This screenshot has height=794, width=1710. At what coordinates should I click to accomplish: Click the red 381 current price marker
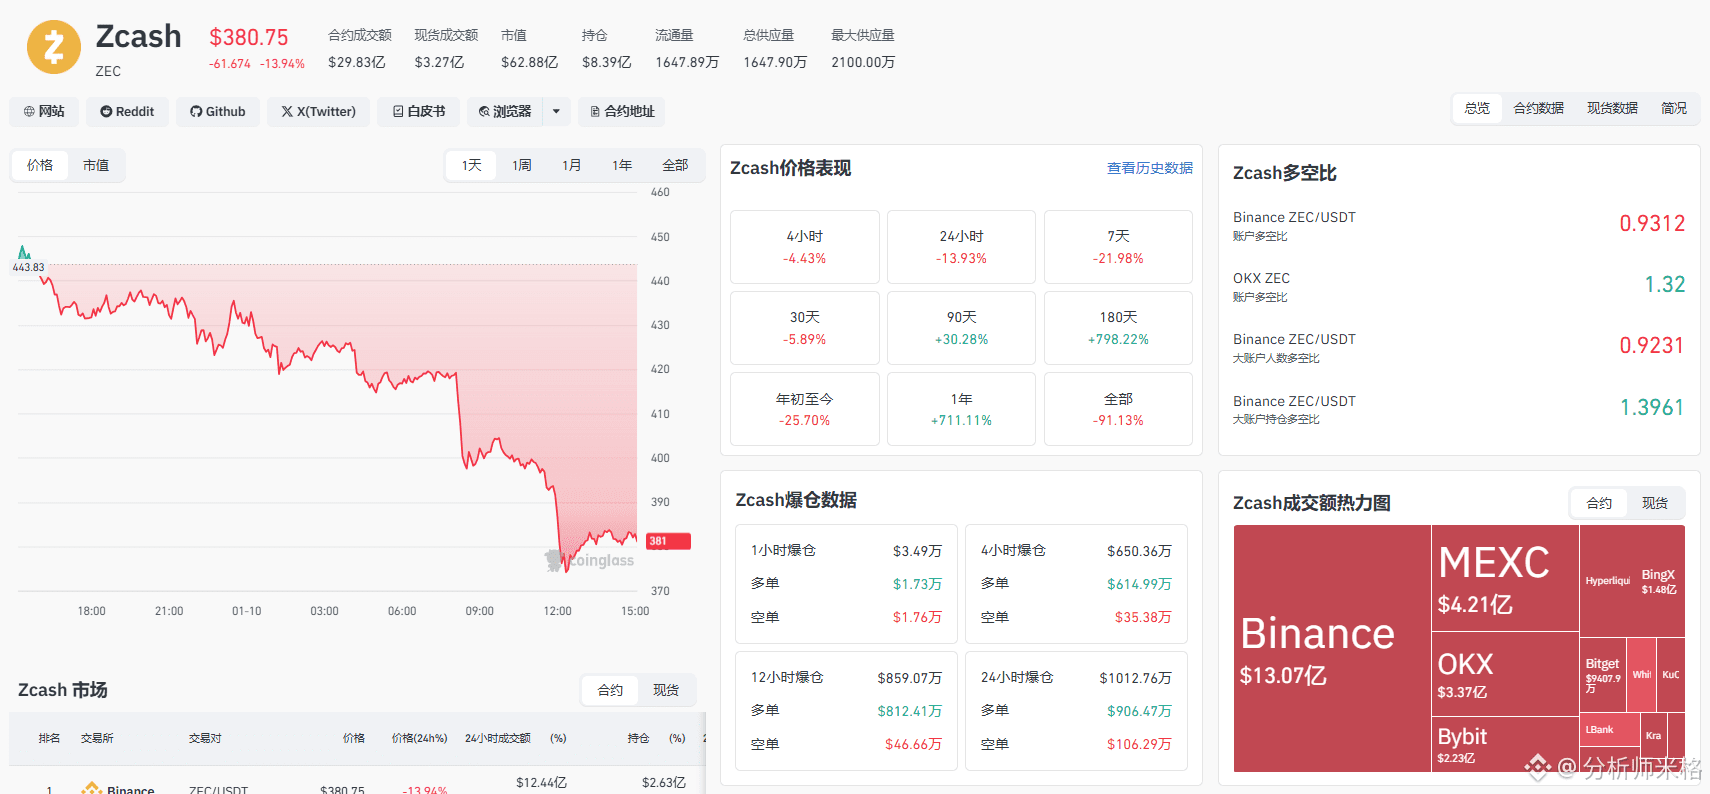tap(669, 541)
